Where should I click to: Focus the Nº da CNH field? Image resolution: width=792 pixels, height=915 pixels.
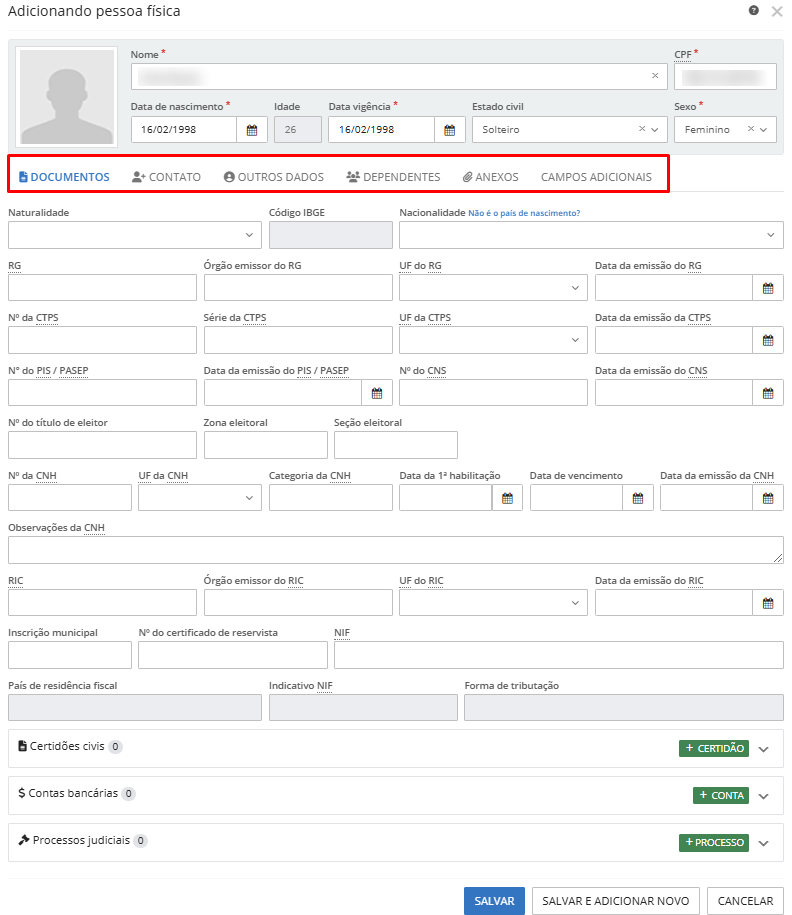coord(69,498)
